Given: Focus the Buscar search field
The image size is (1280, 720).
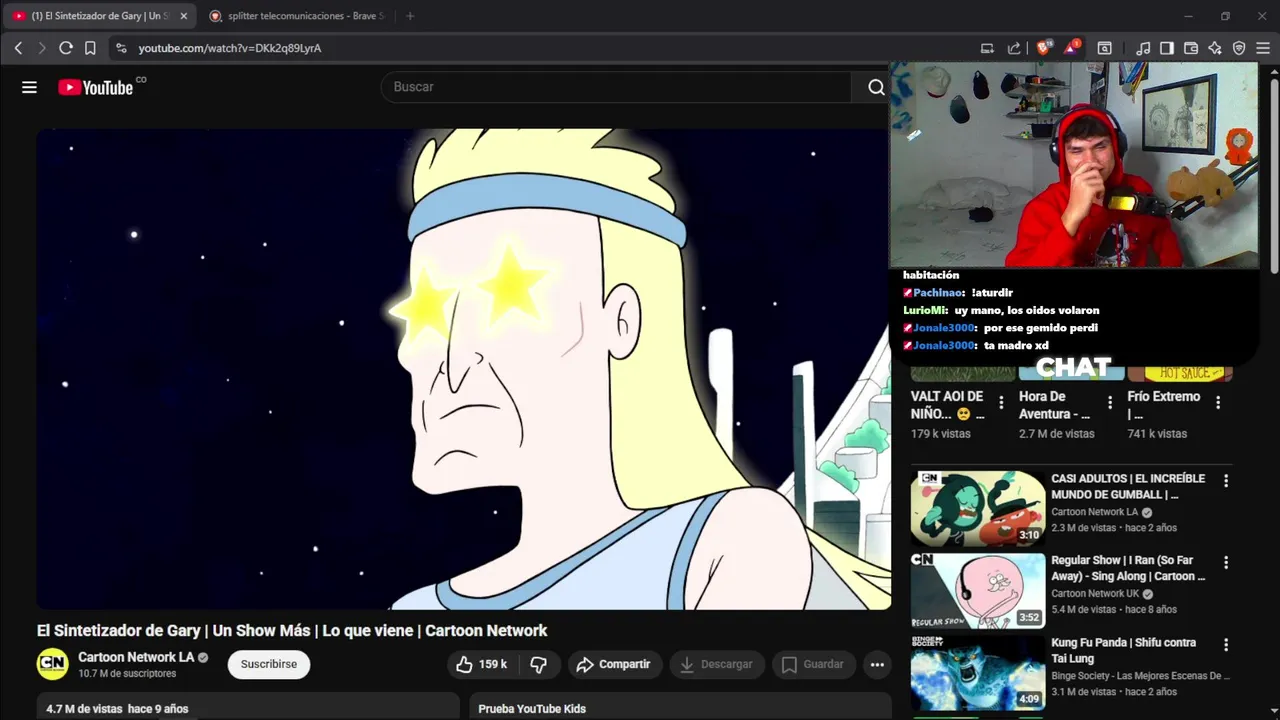Looking at the screenshot, I should click(615, 87).
